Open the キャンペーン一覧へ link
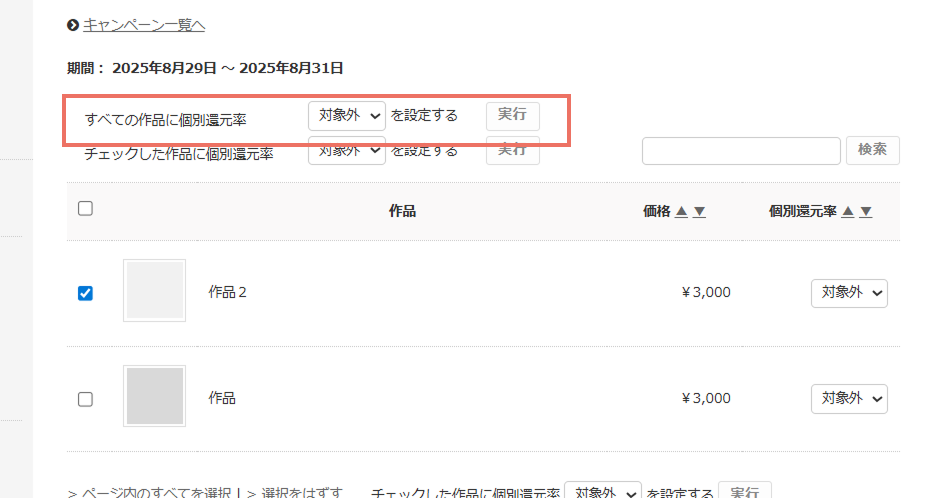This screenshot has height=498, width=941. click(144, 25)
